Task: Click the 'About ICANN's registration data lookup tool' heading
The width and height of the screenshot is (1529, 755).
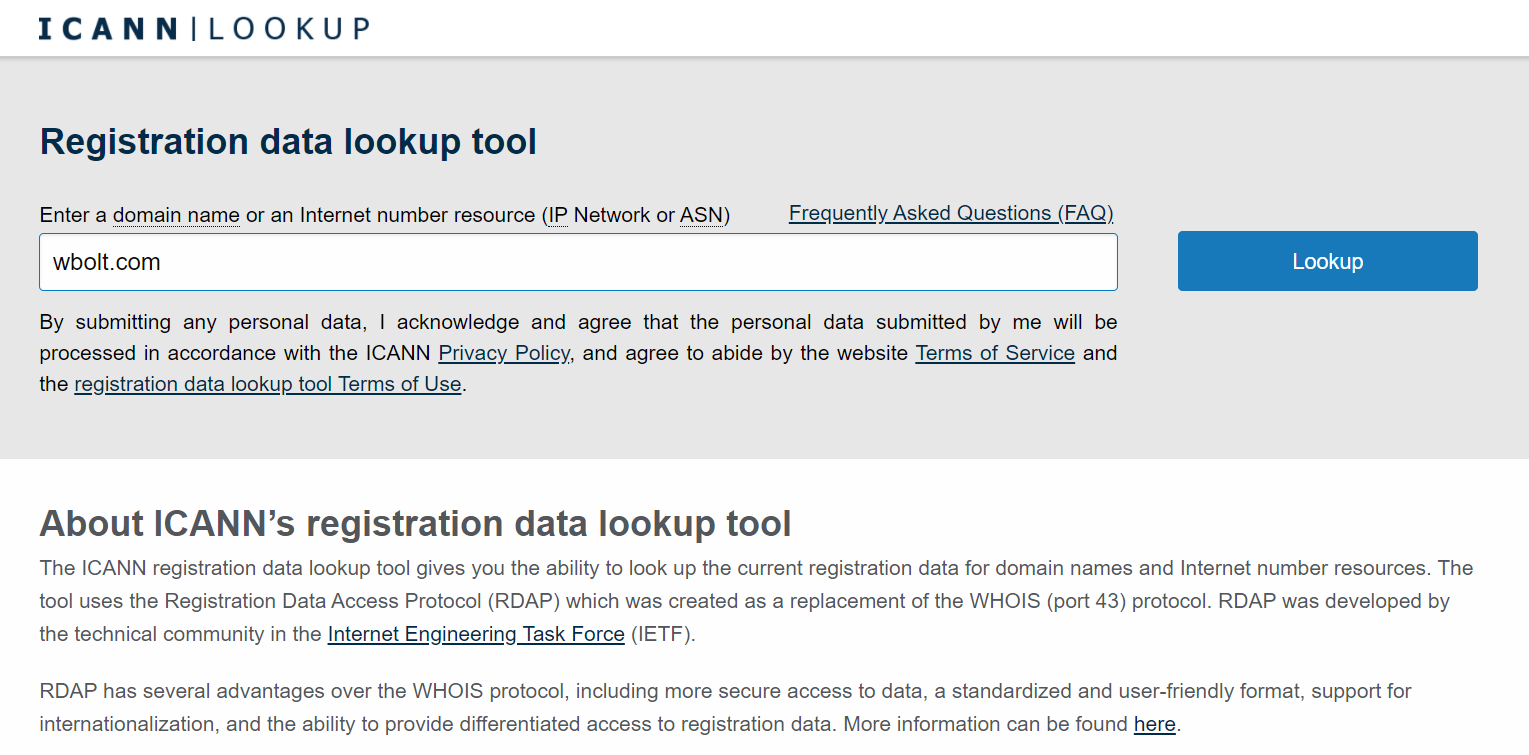Action: click(x=415, y=523)
